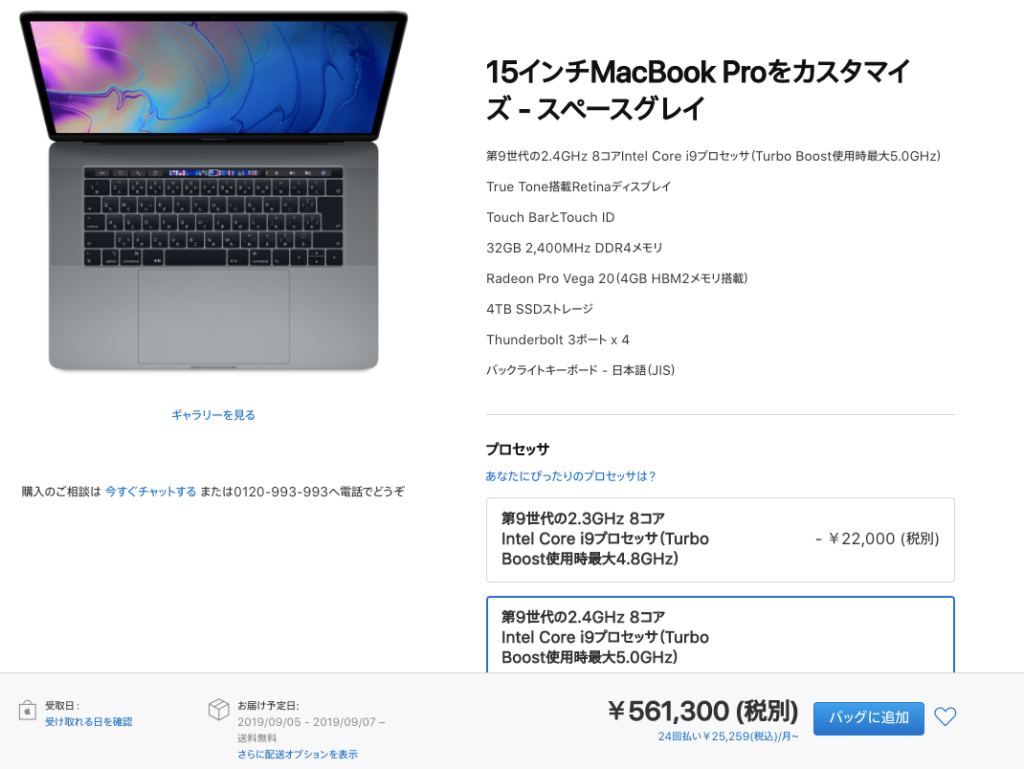Click the heart favorite icon
The width and height of the screenshot is (1024, 769).
point(945,717)
